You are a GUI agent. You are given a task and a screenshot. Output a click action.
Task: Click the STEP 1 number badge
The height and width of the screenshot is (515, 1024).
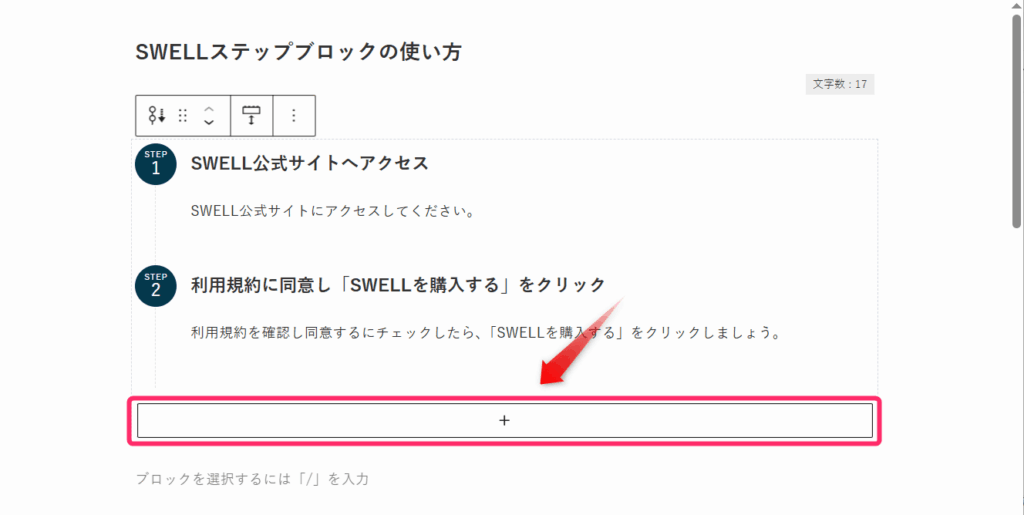pyautogui.click(x=155, y=163)
